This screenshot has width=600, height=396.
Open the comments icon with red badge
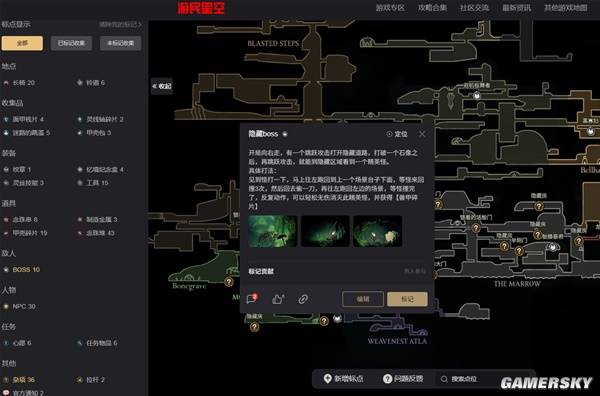[252, 298]
